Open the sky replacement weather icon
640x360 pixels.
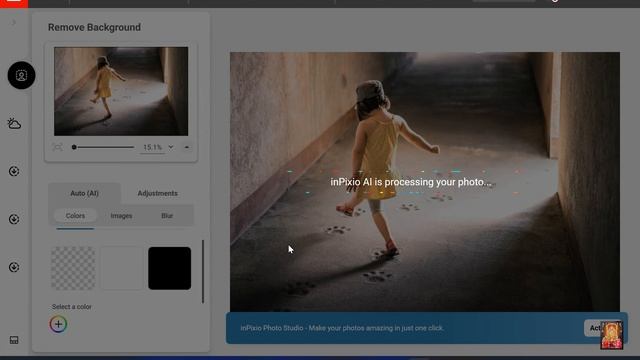[14, 123]
